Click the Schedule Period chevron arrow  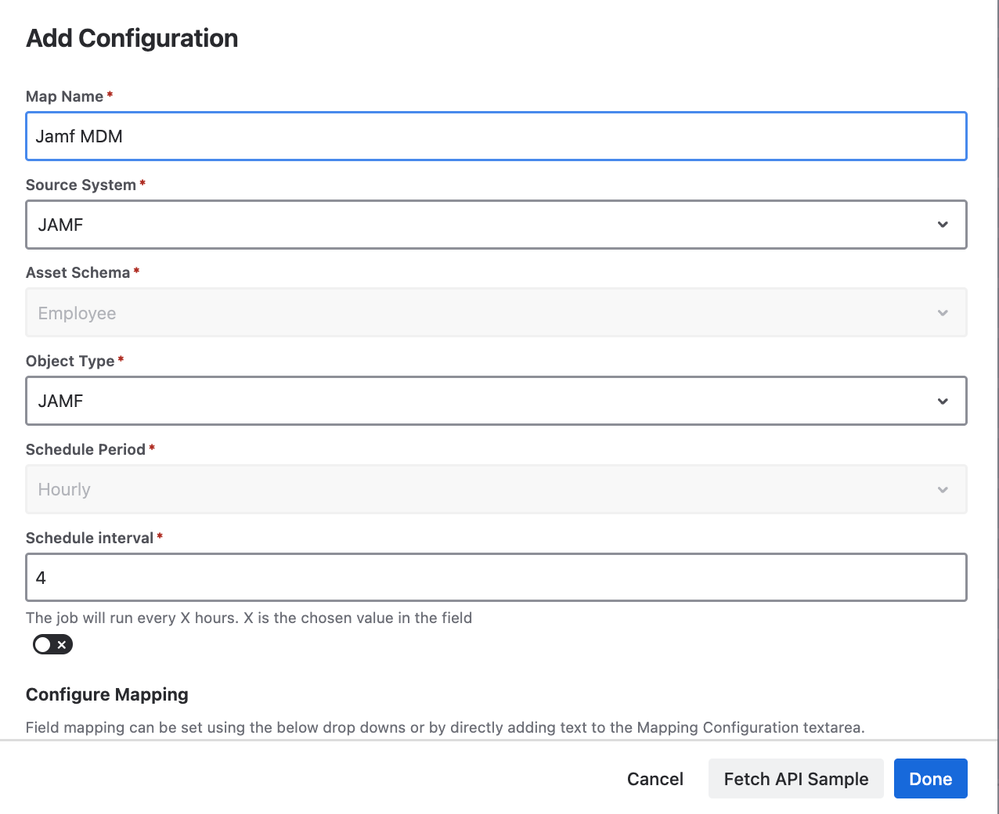coord(943,490)
